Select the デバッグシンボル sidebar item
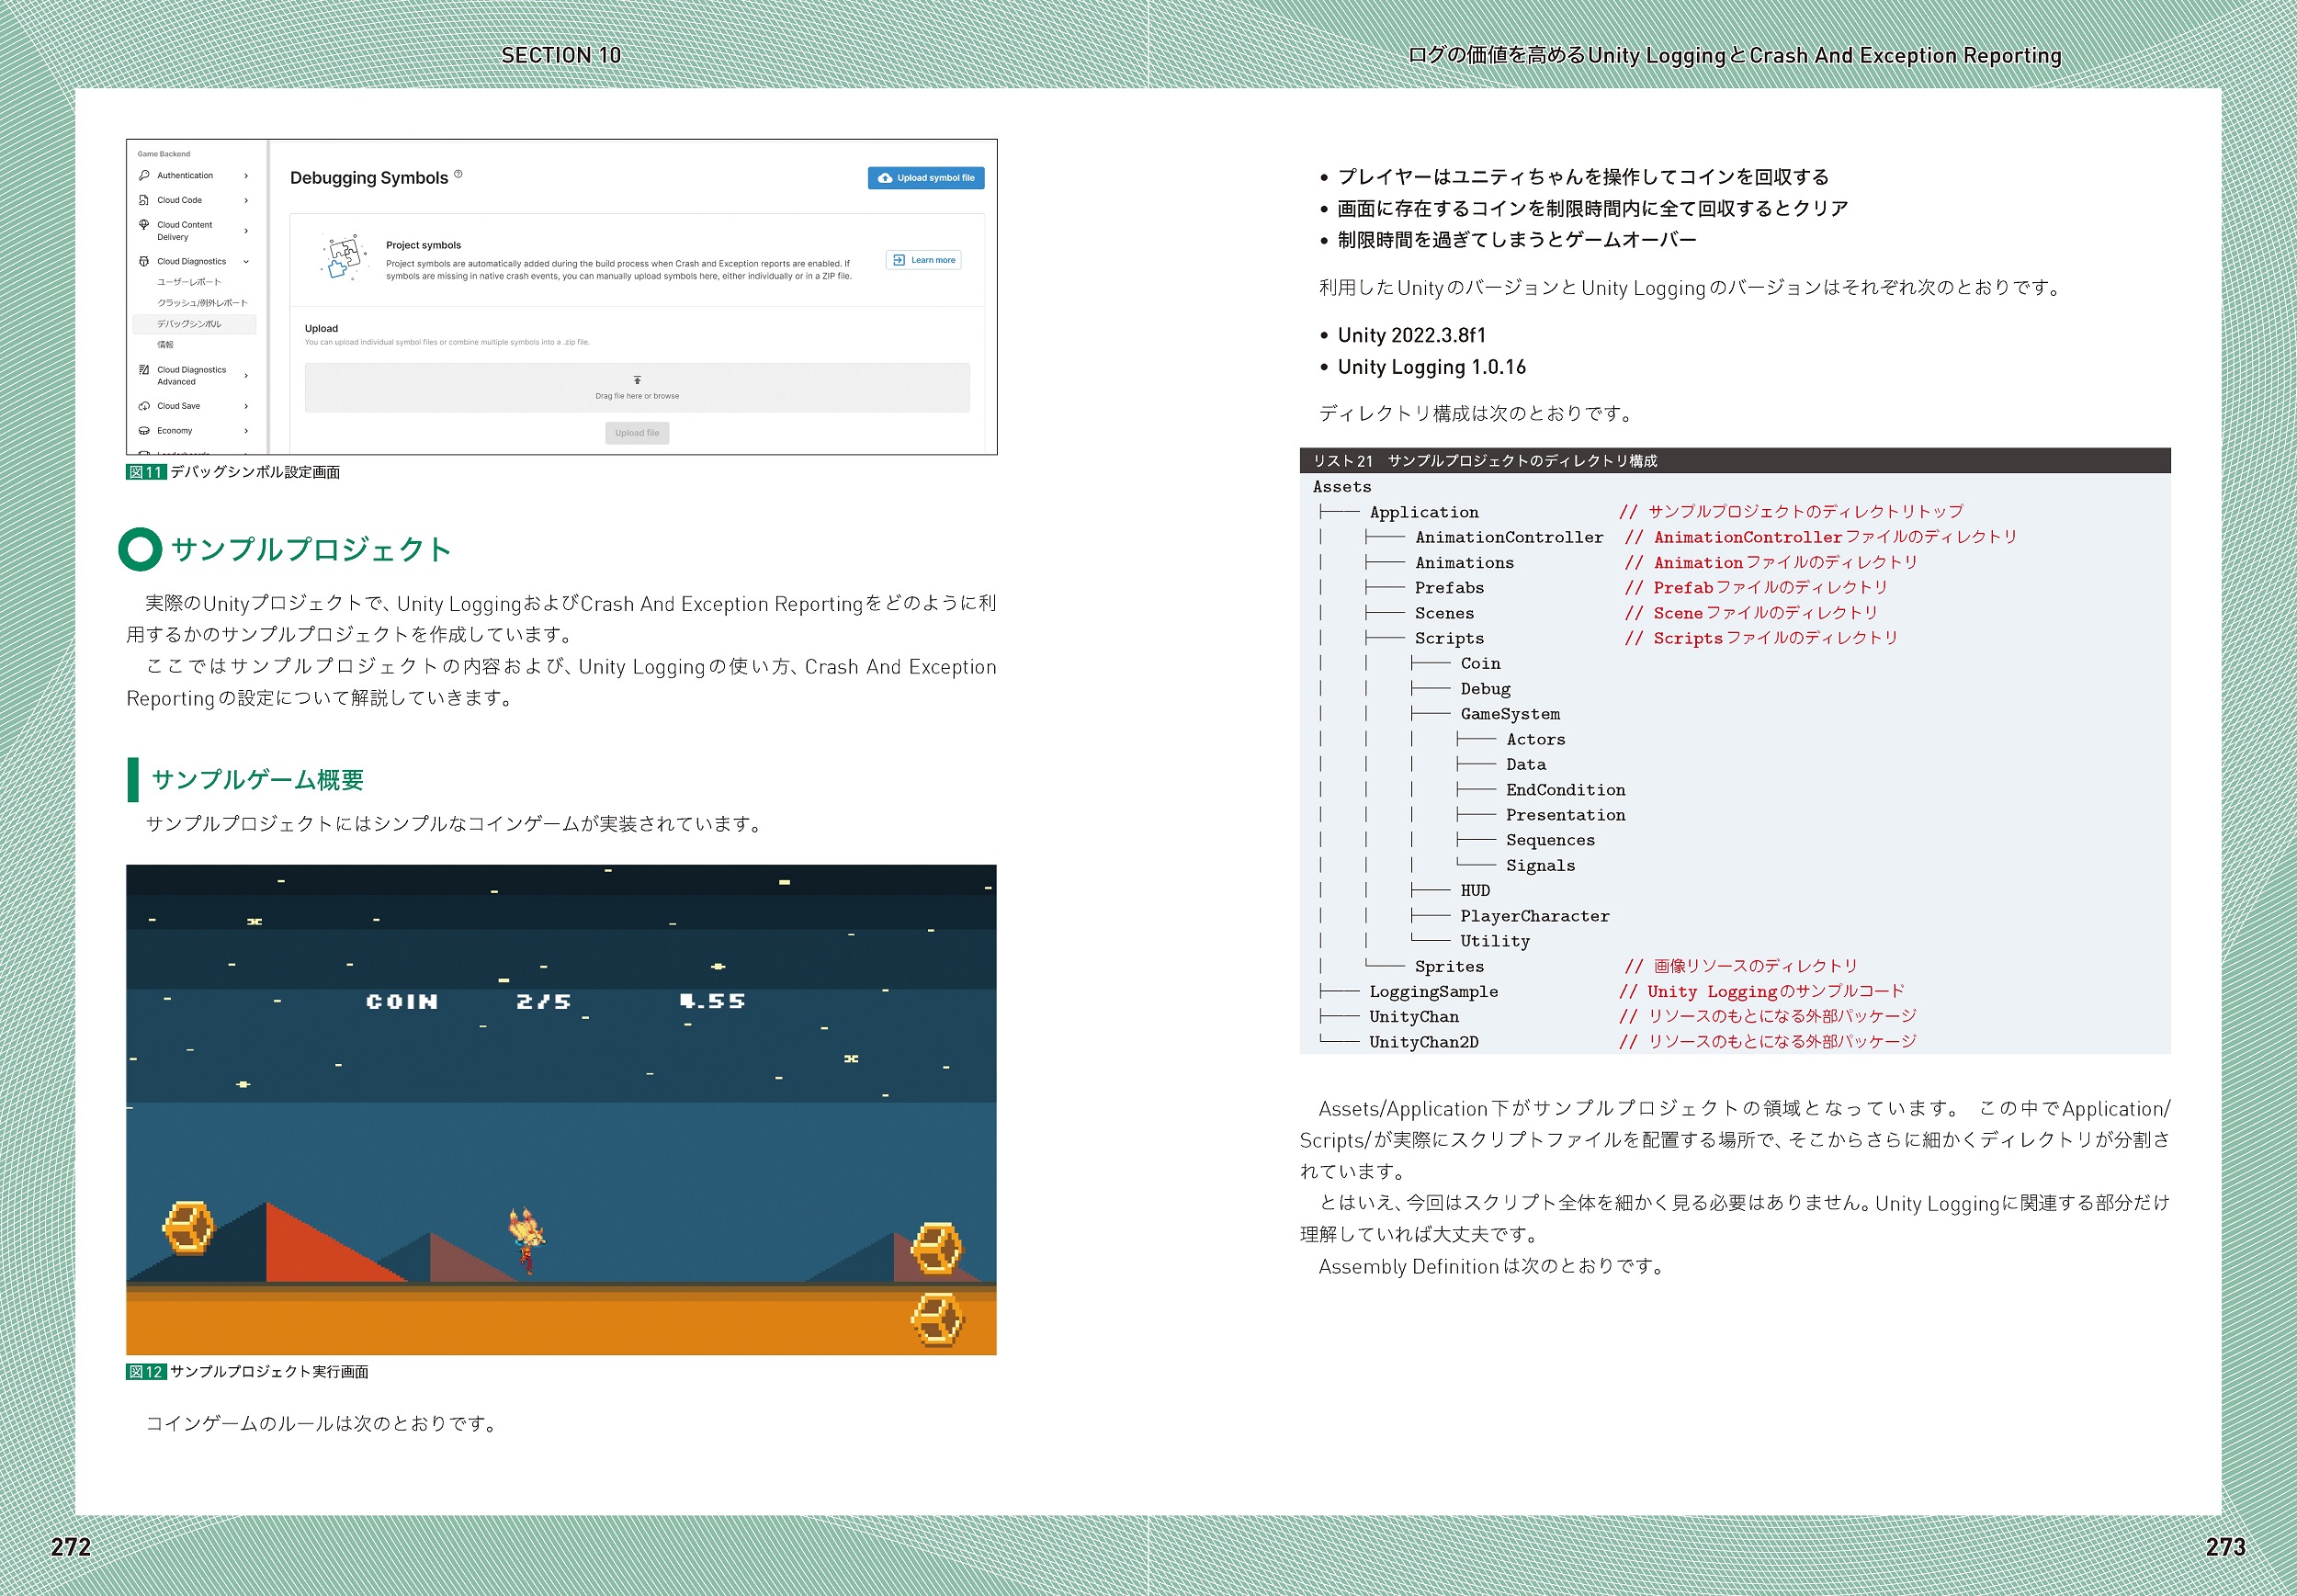 click(x=190, y=325)
